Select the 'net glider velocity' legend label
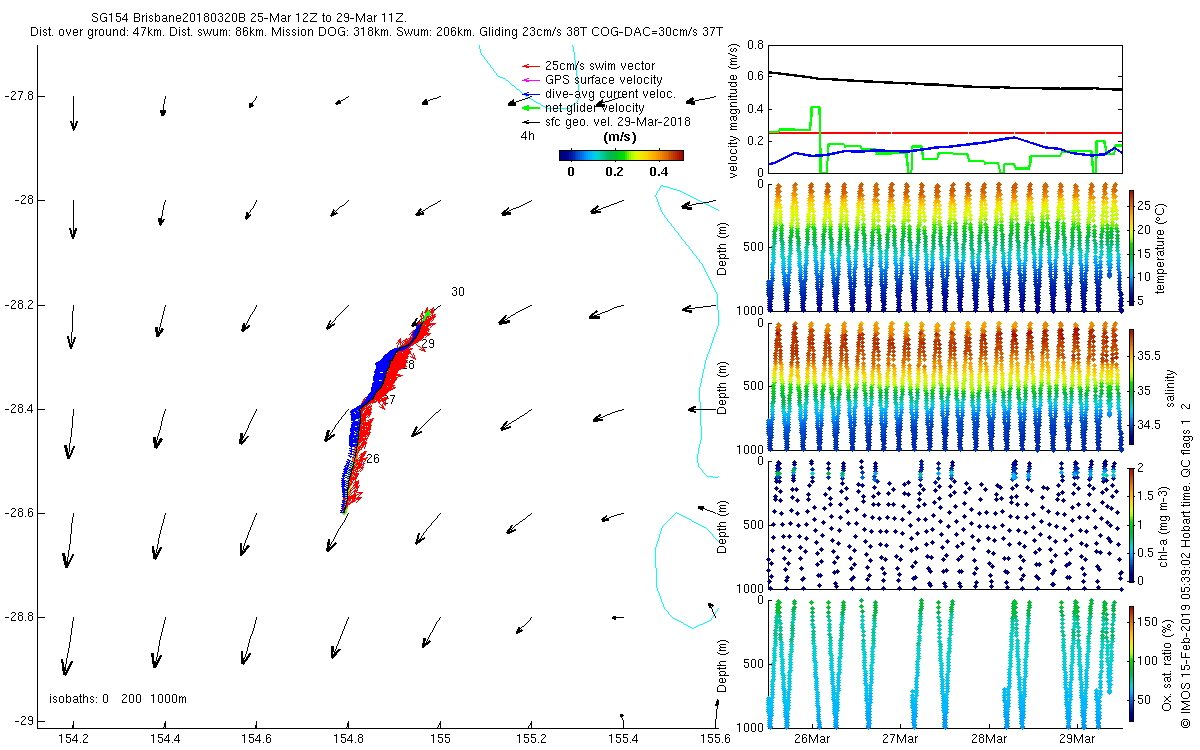Viewport: 1200px width, 750px height. 595,108
